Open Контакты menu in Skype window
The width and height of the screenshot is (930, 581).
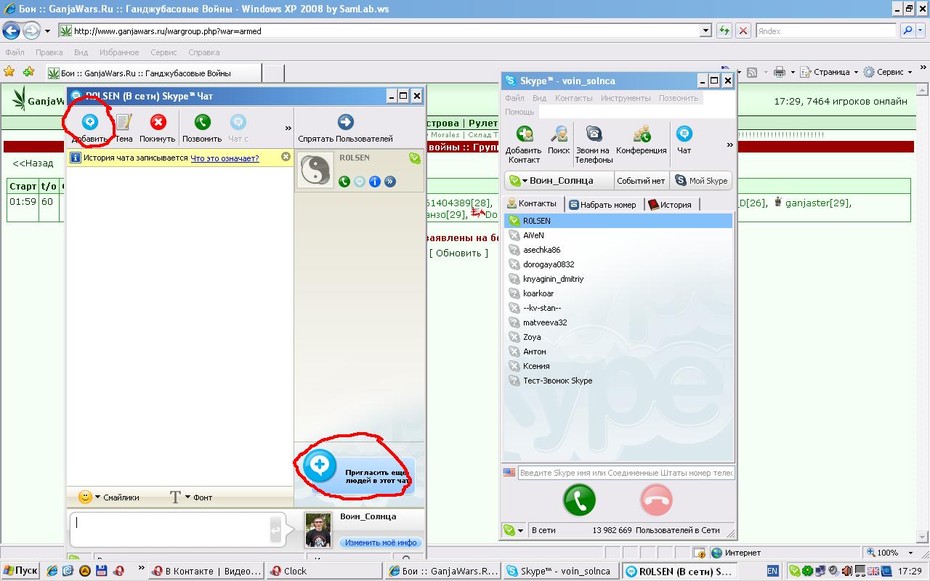[x=574, y=98]
